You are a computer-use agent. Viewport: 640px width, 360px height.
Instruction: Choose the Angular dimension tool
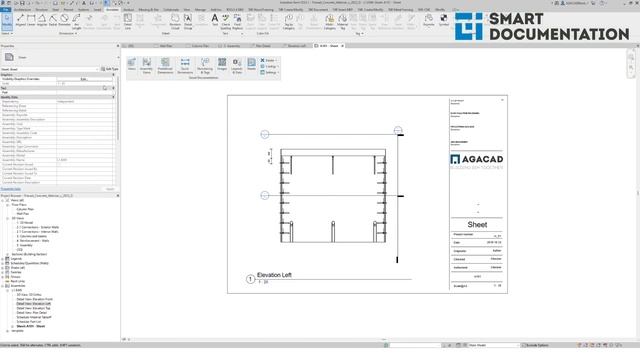[42, 20]
